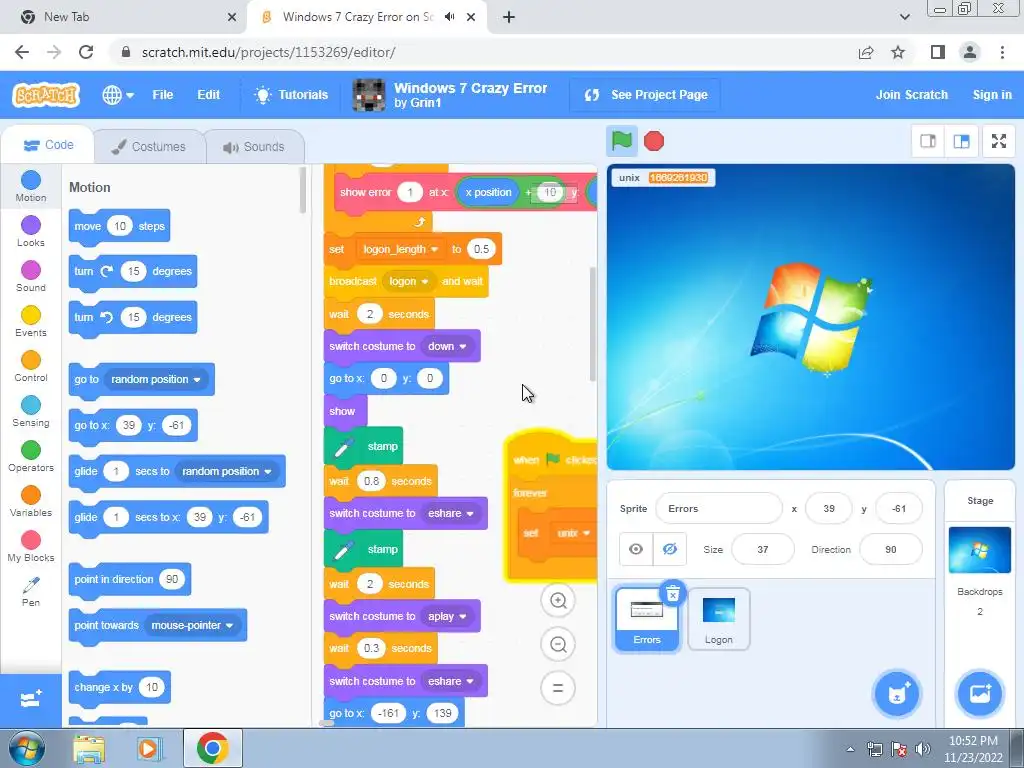Open the Scratch logo home link
The height and width of the screenshot is (768, 1024).
click(x=46, y=95)
